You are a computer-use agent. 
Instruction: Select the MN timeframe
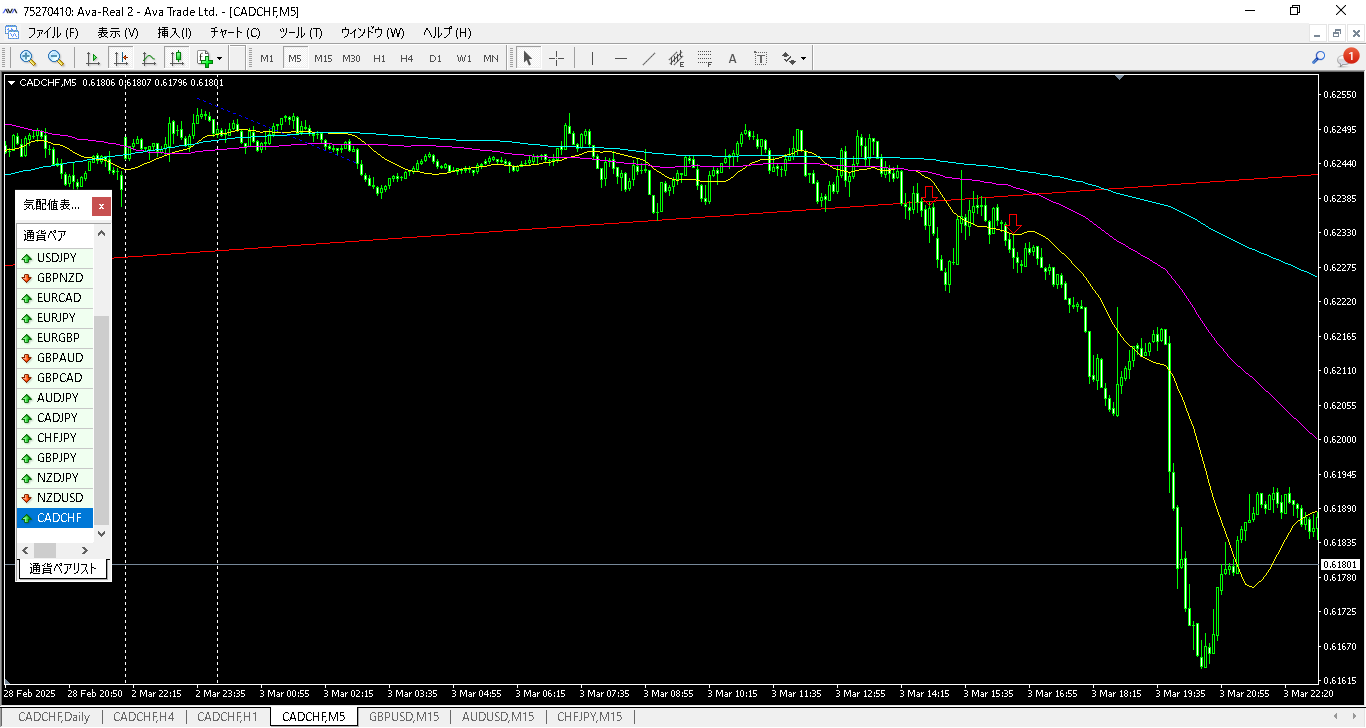[x=491, y=58]
